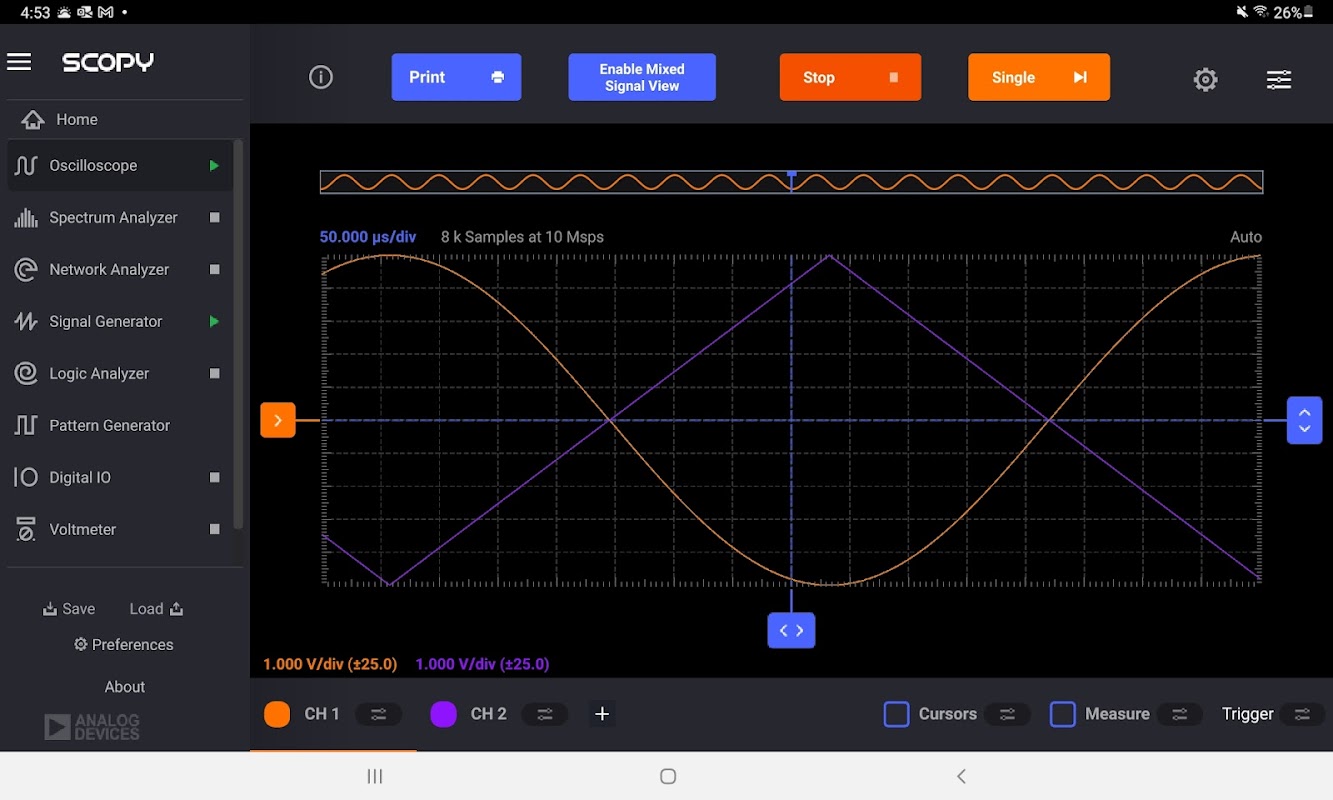Tap the Android recent apps icon
This screenshot has height=800, width=1333.
tap(375, 776)
